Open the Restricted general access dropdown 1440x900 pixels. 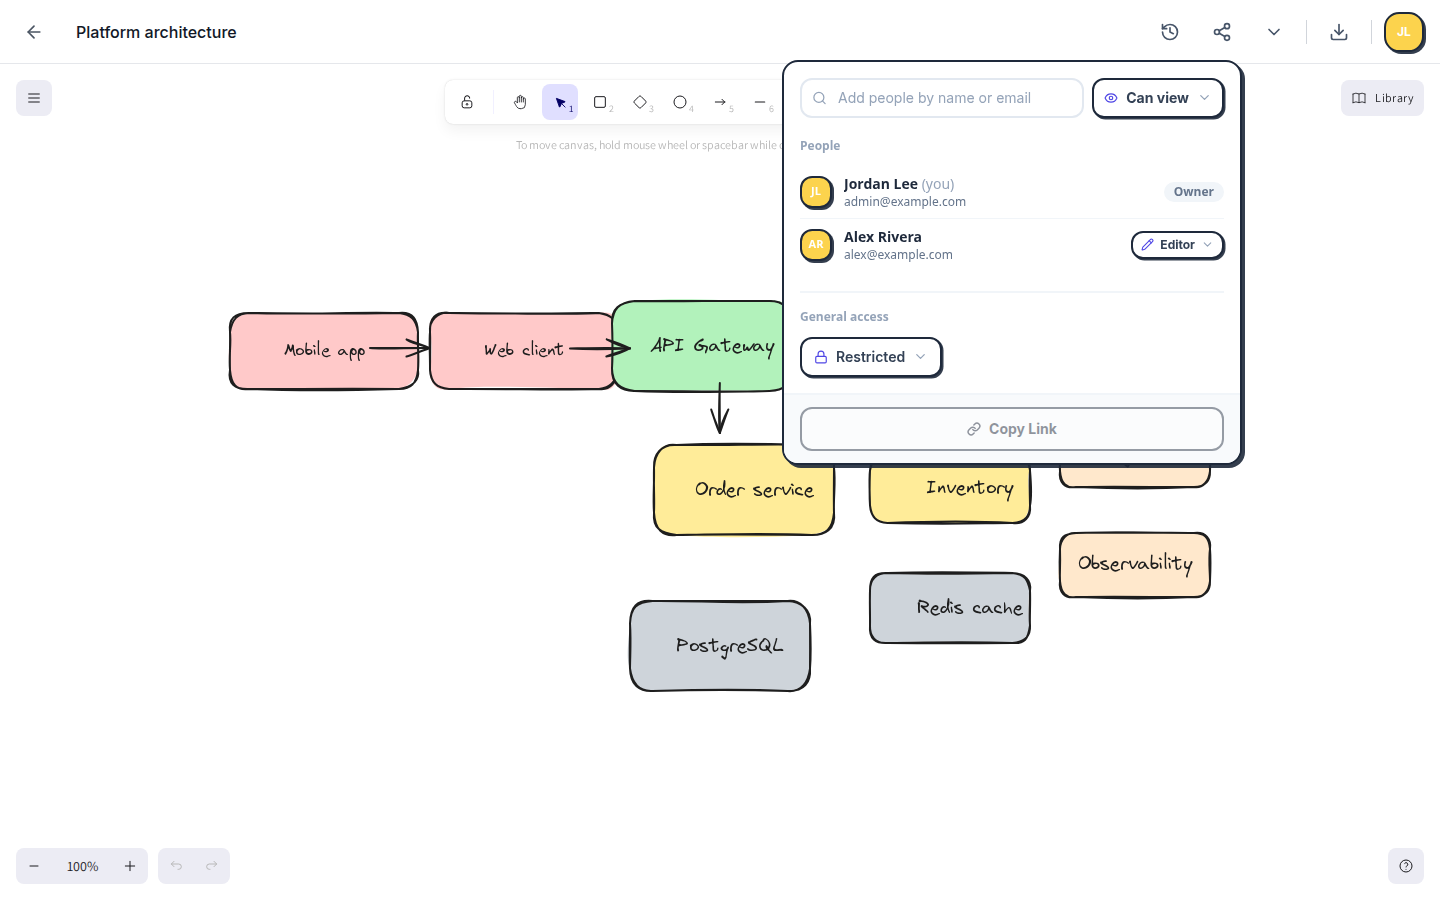click(871, 357)
